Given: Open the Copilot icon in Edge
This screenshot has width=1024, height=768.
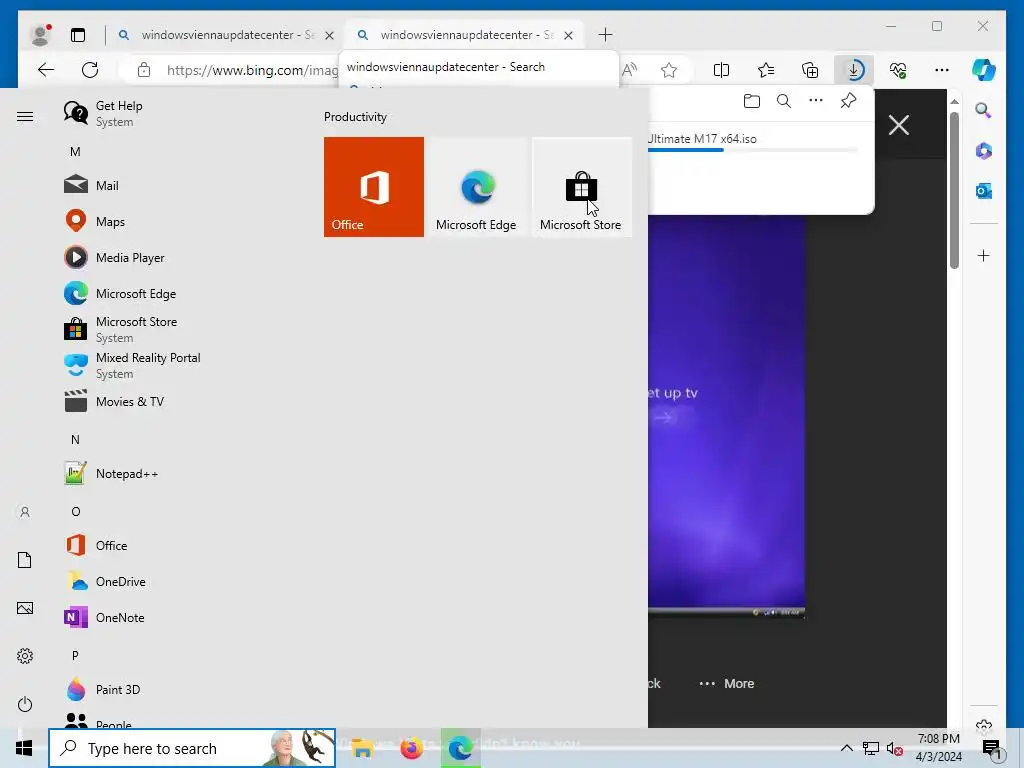Looking at the screenshot, I should (x=984, y=70).
